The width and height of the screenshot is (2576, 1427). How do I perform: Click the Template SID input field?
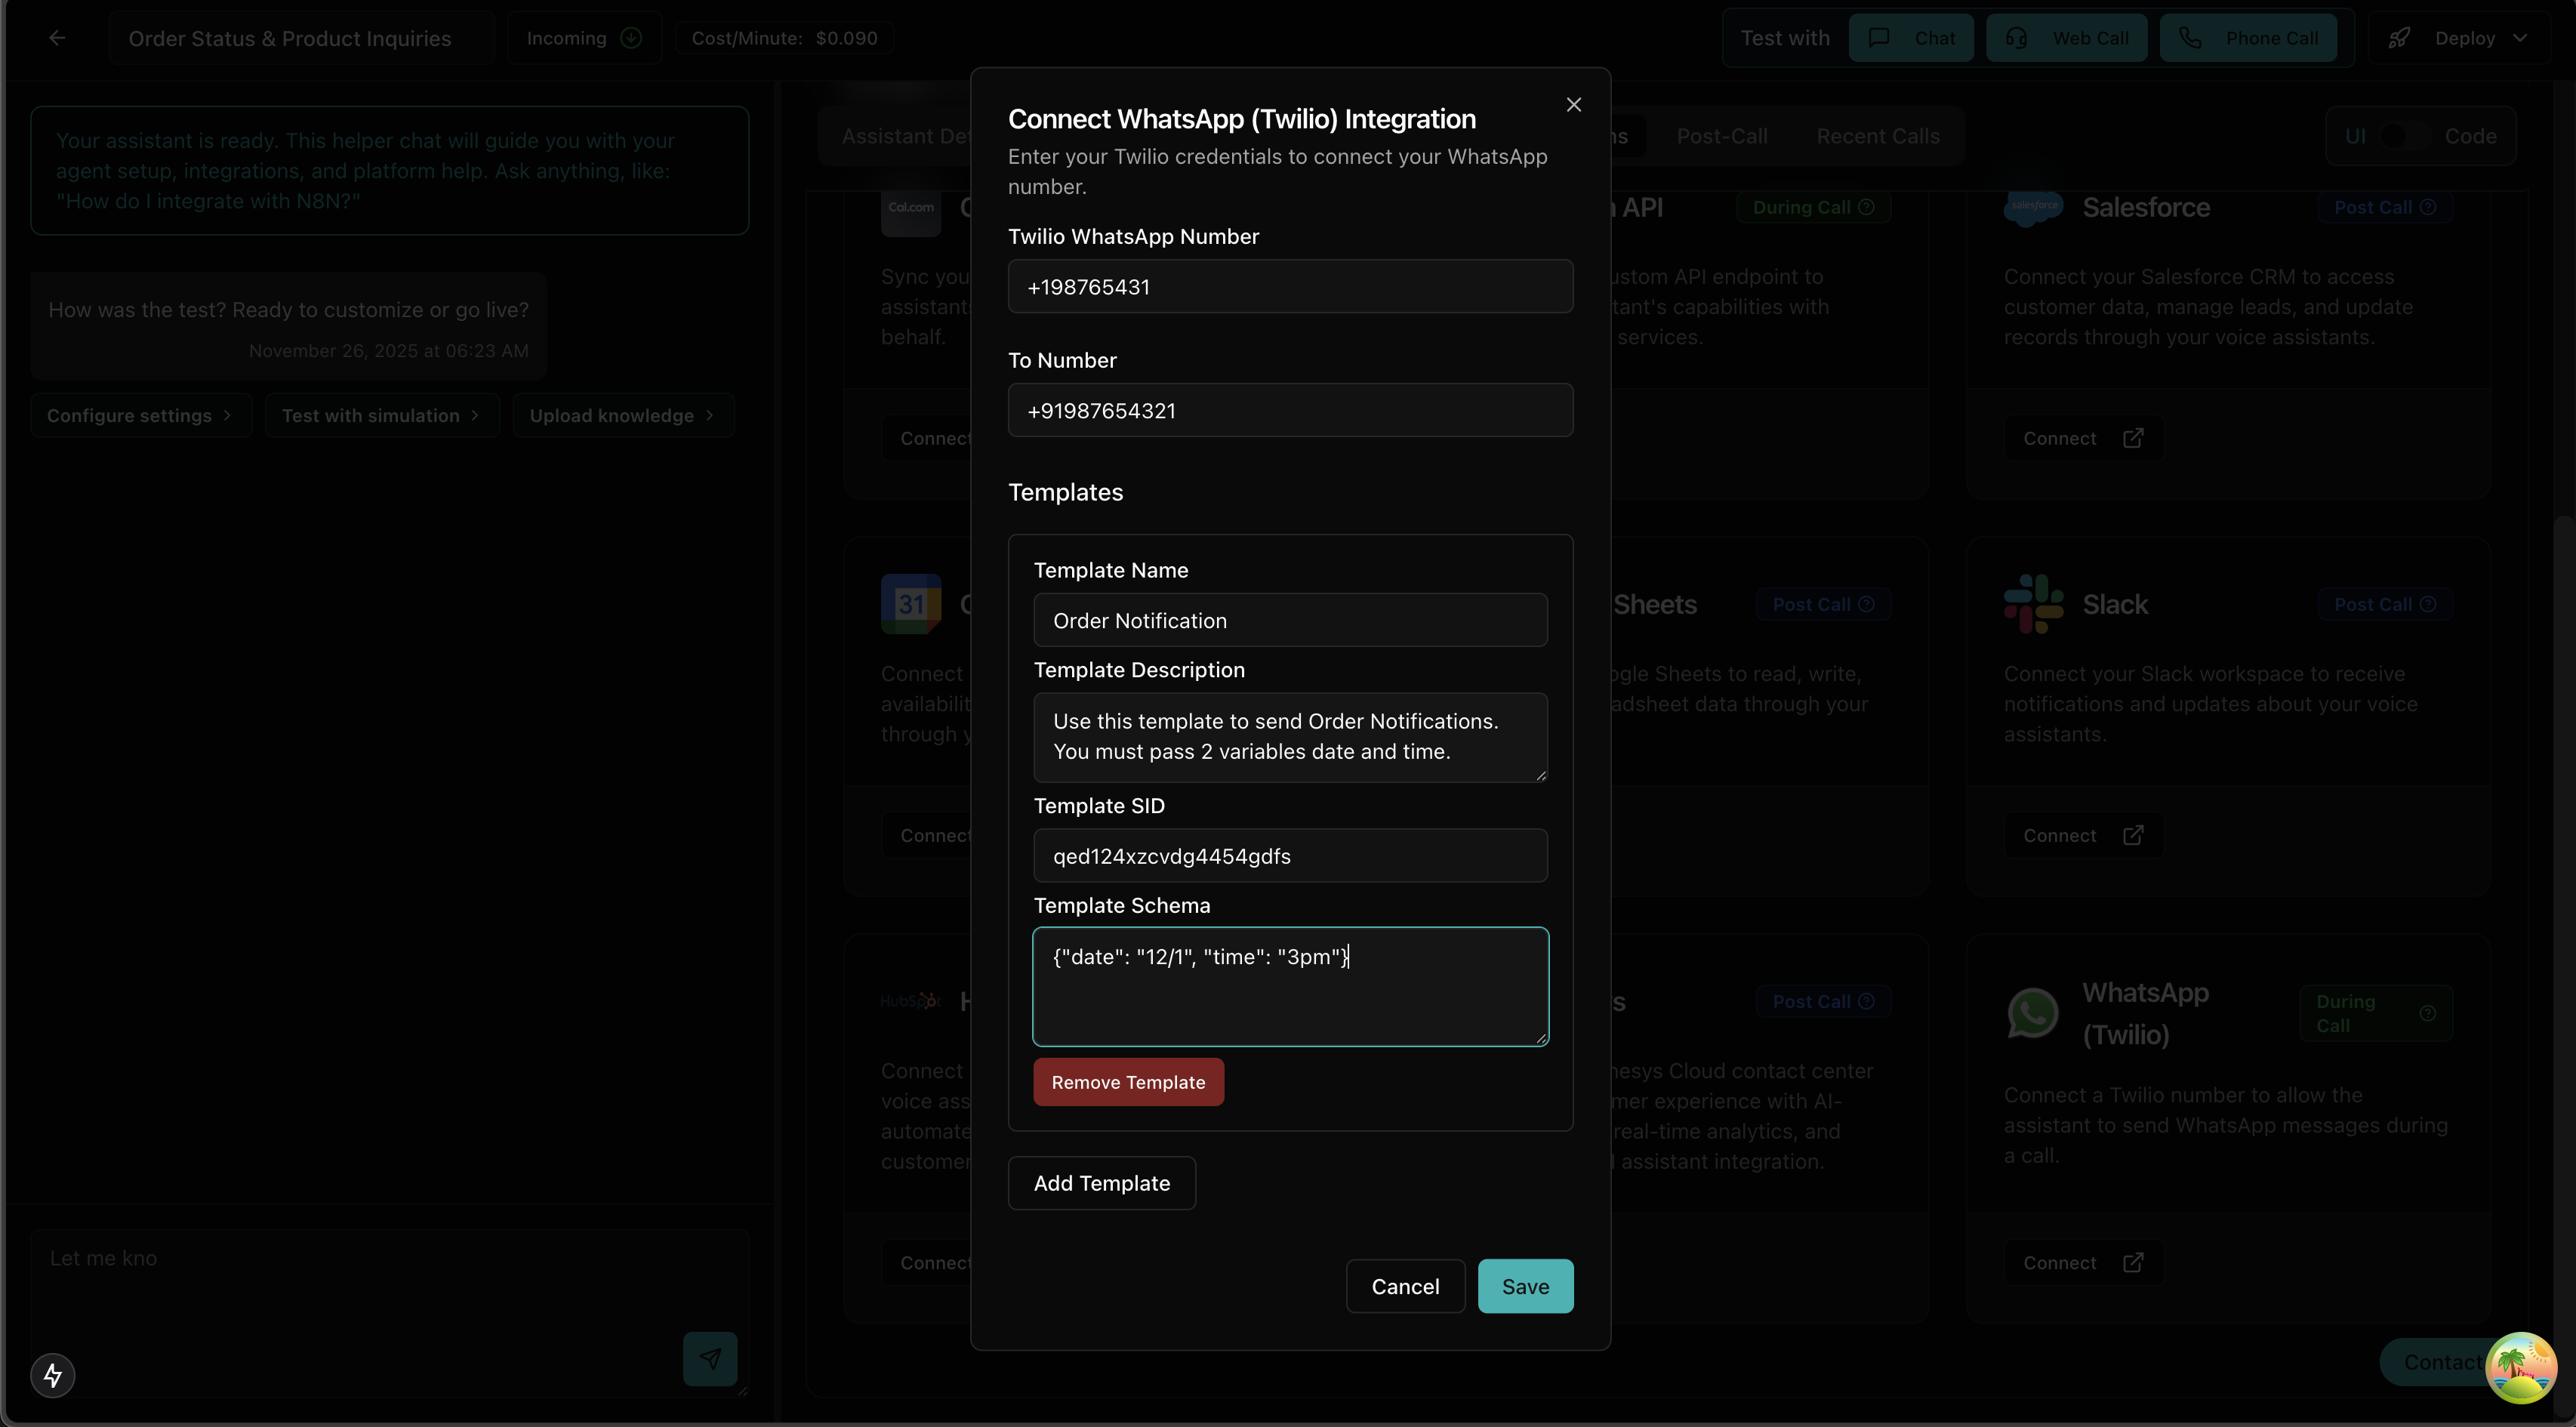click(1290, 856)
